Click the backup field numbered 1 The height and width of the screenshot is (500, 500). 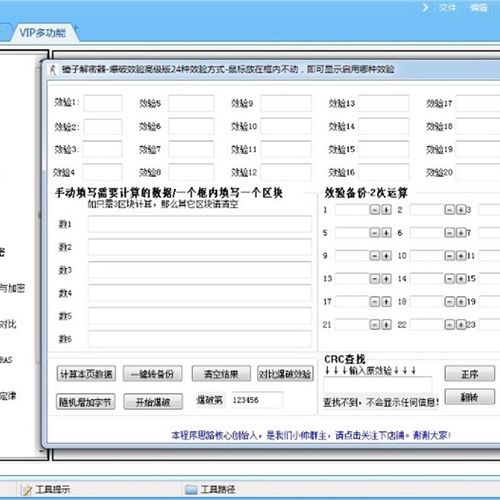(352, 210)
